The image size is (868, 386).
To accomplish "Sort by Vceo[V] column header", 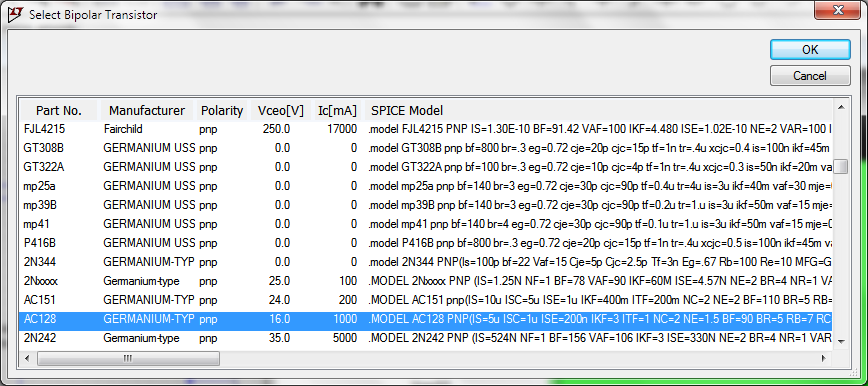I will click(x=281, y=110).
